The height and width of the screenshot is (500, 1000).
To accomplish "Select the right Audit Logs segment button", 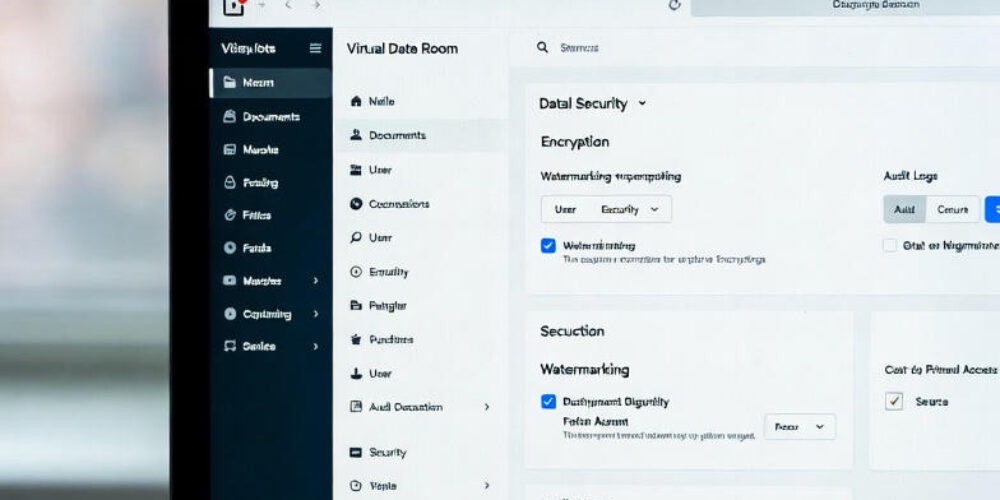I will tap(952, 209).
